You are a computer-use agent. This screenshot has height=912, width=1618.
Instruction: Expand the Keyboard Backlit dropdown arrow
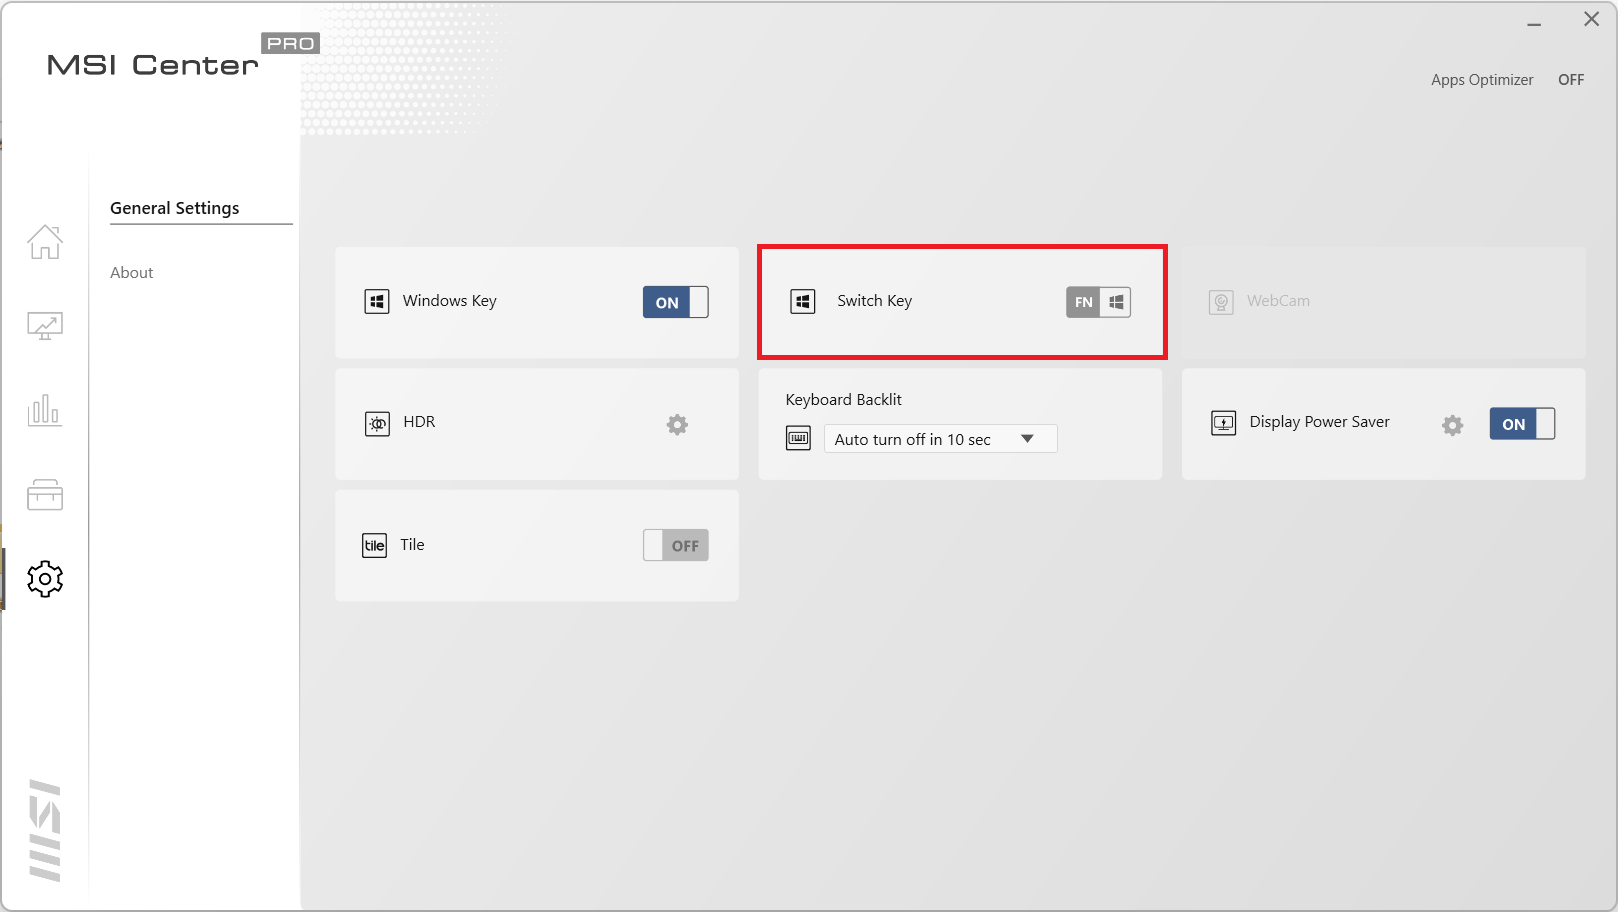coord(1027,439)
